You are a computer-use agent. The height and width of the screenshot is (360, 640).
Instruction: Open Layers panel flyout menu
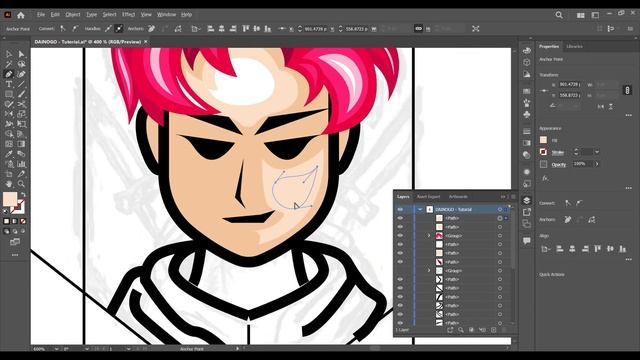point(513,197)
